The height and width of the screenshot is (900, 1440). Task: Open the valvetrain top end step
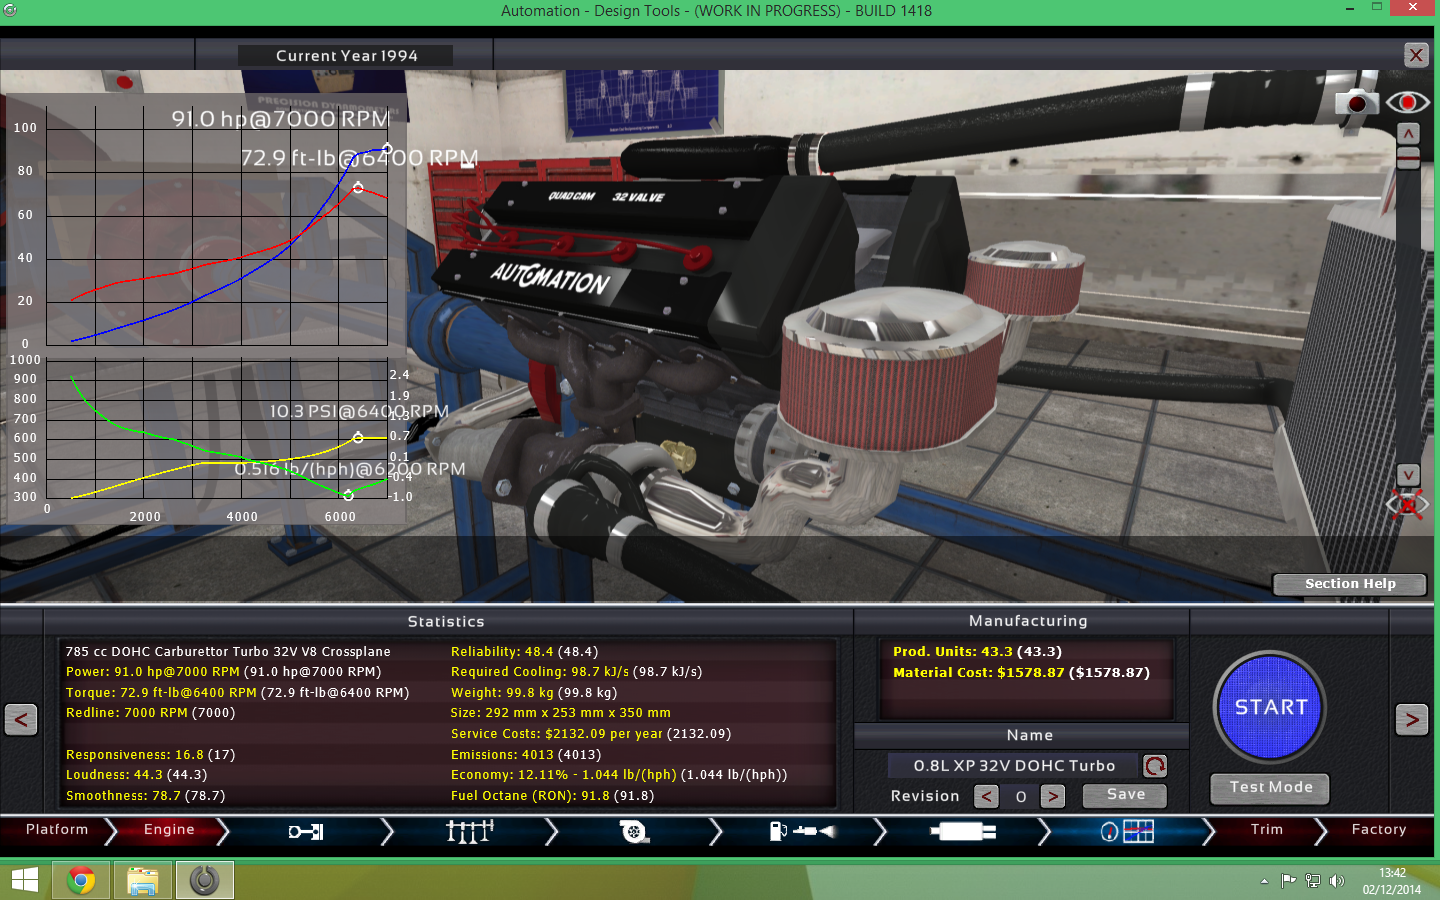tap(469, 831)
